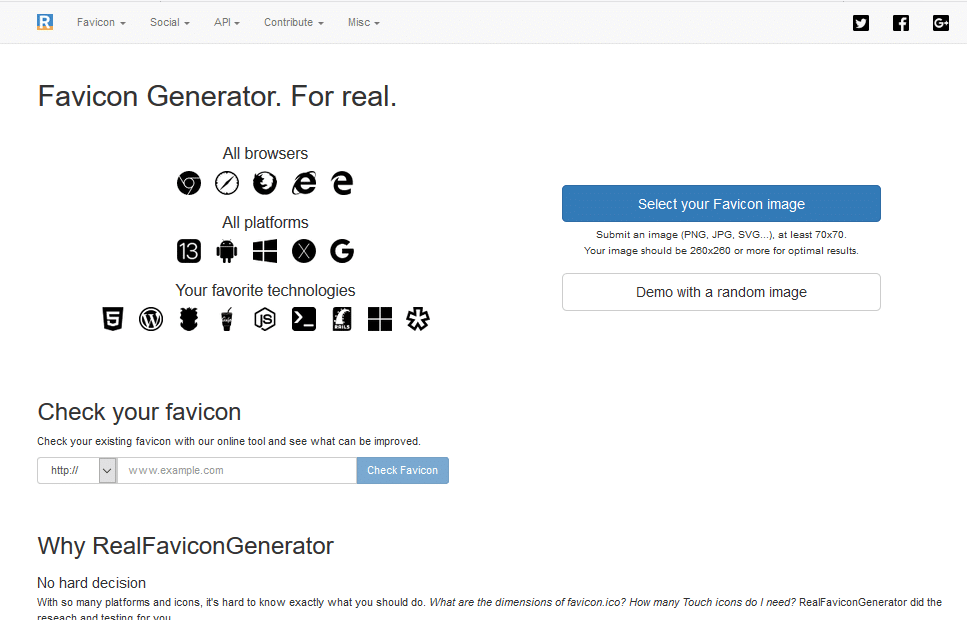Click the 'All platforms' label
Screen dimensions: 967x620
265,223
